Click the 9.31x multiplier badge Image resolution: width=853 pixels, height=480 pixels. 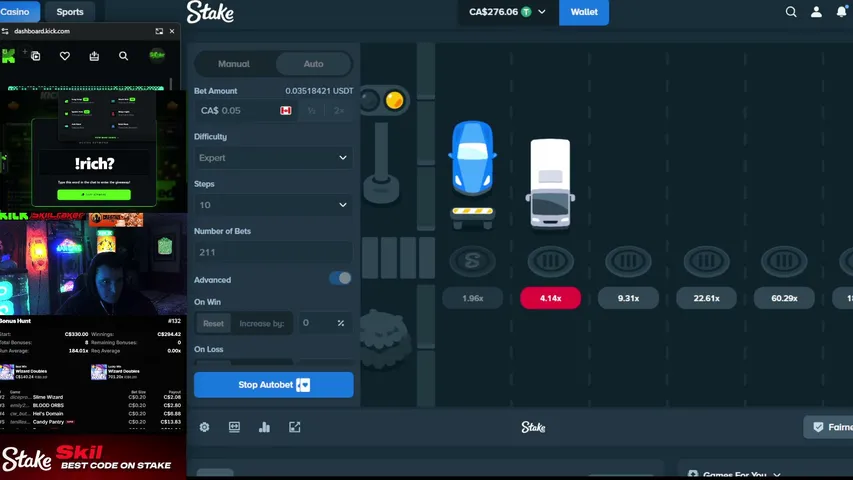click(628, 298)
